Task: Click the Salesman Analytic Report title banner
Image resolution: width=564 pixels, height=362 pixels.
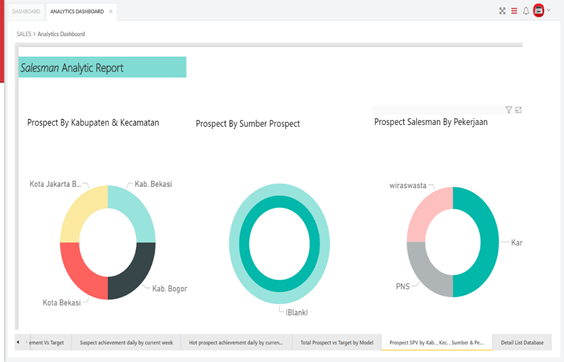Action: pyautogui.click(x=102, y=67)
